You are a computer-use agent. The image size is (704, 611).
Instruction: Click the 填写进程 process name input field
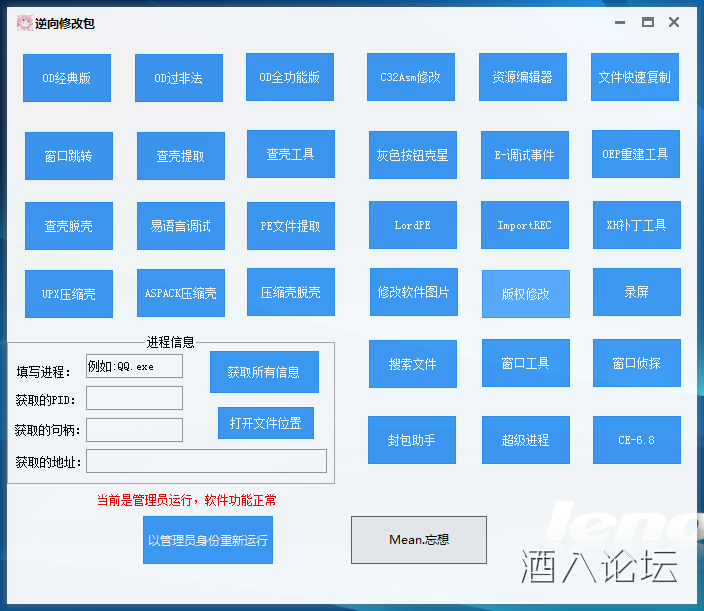[x=134, y=366]
